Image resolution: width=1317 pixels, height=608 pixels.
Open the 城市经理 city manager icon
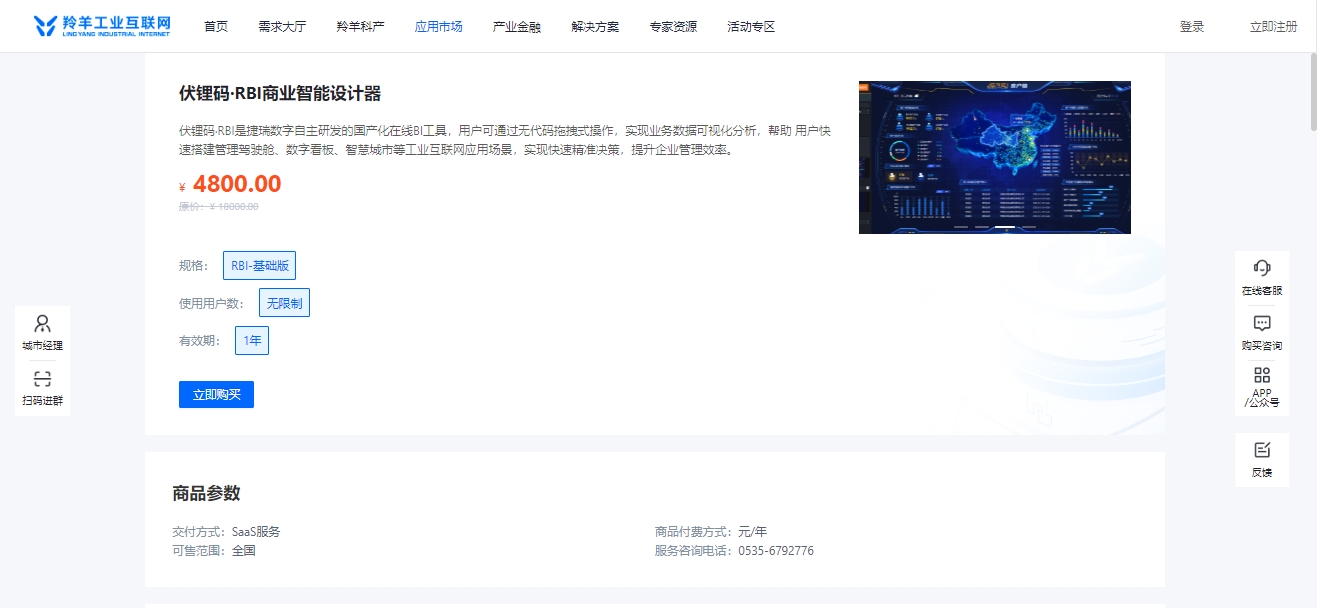point(42,330)
